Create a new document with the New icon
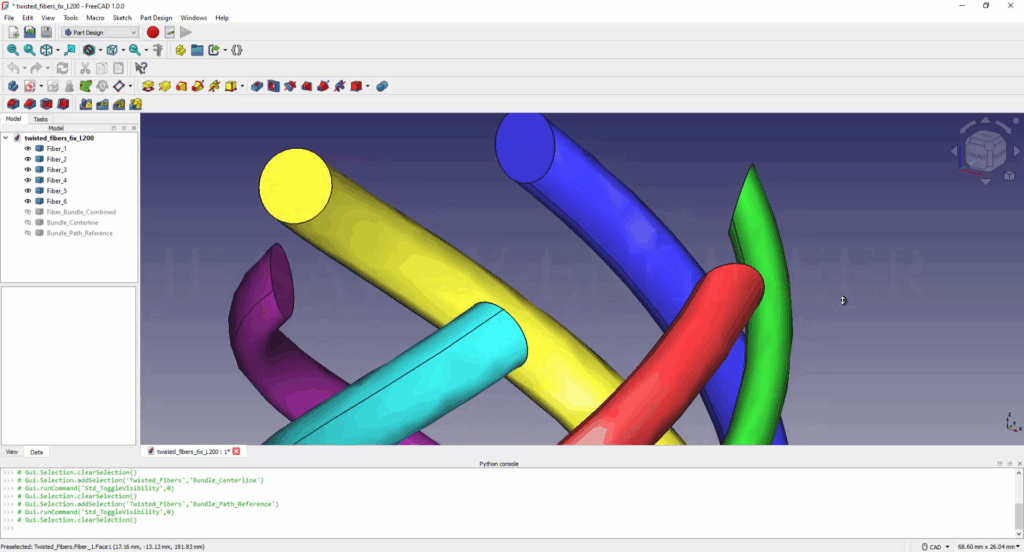1024x552 pixels. 13,32
